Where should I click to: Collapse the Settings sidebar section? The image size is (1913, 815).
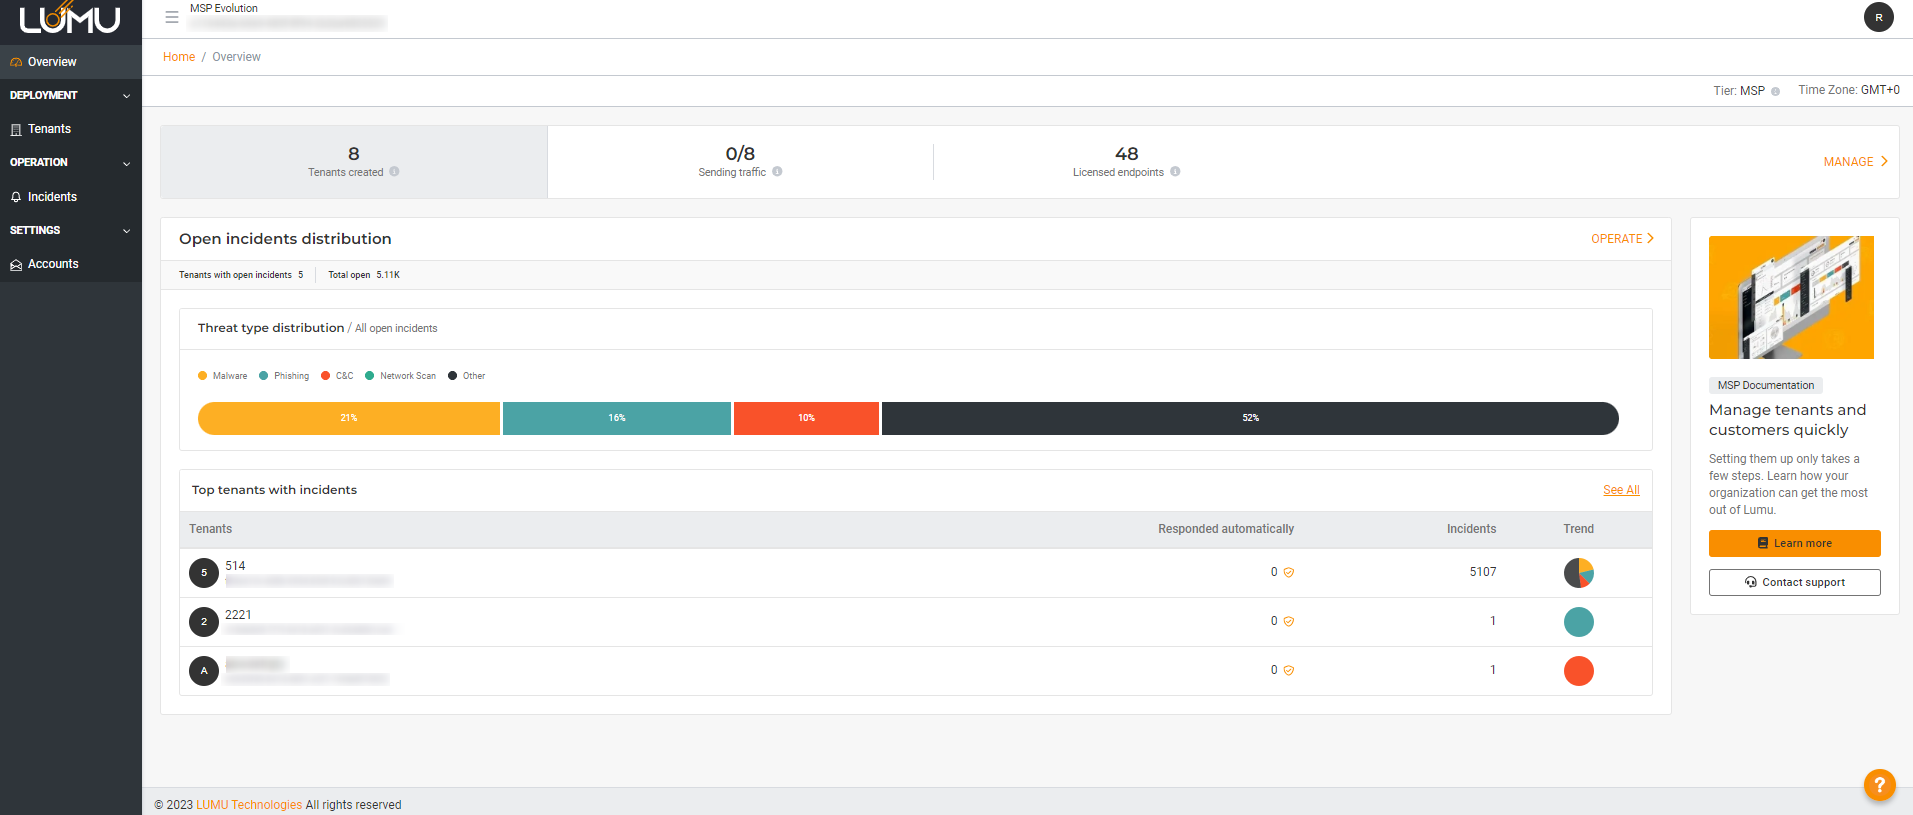(x=126, y=231)
